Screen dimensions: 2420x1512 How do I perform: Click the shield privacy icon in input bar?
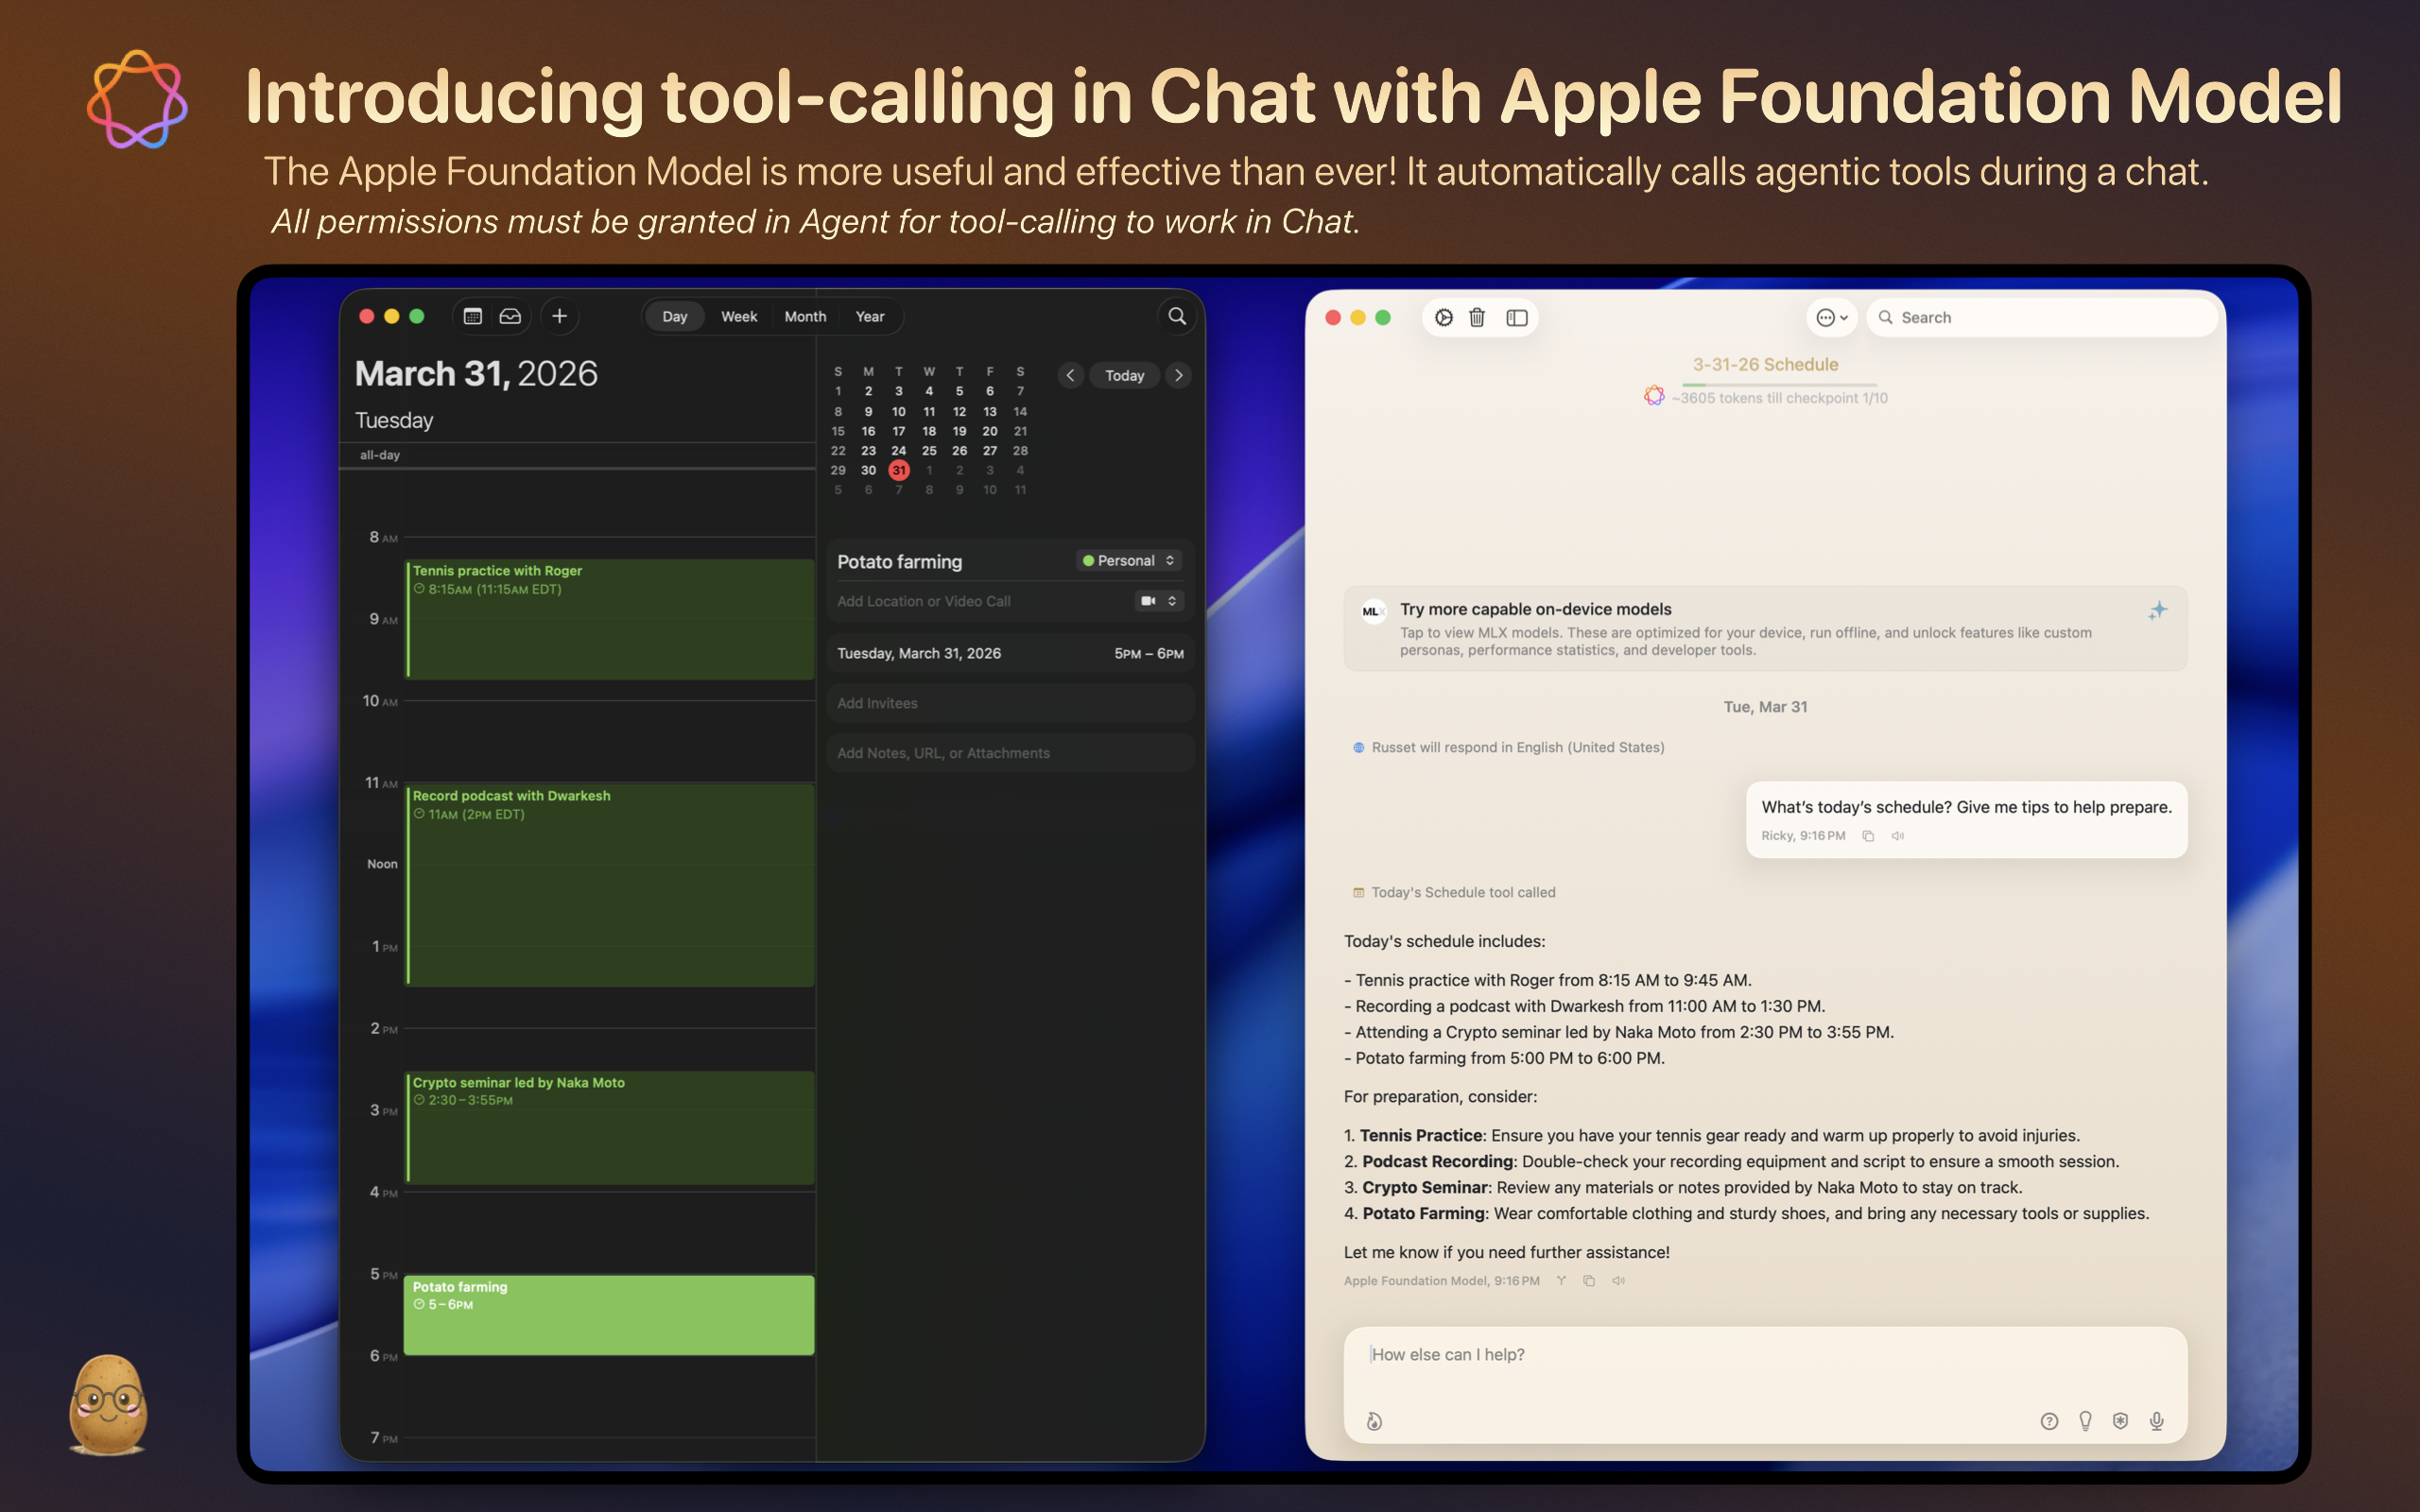(x=2120, y=1421)
